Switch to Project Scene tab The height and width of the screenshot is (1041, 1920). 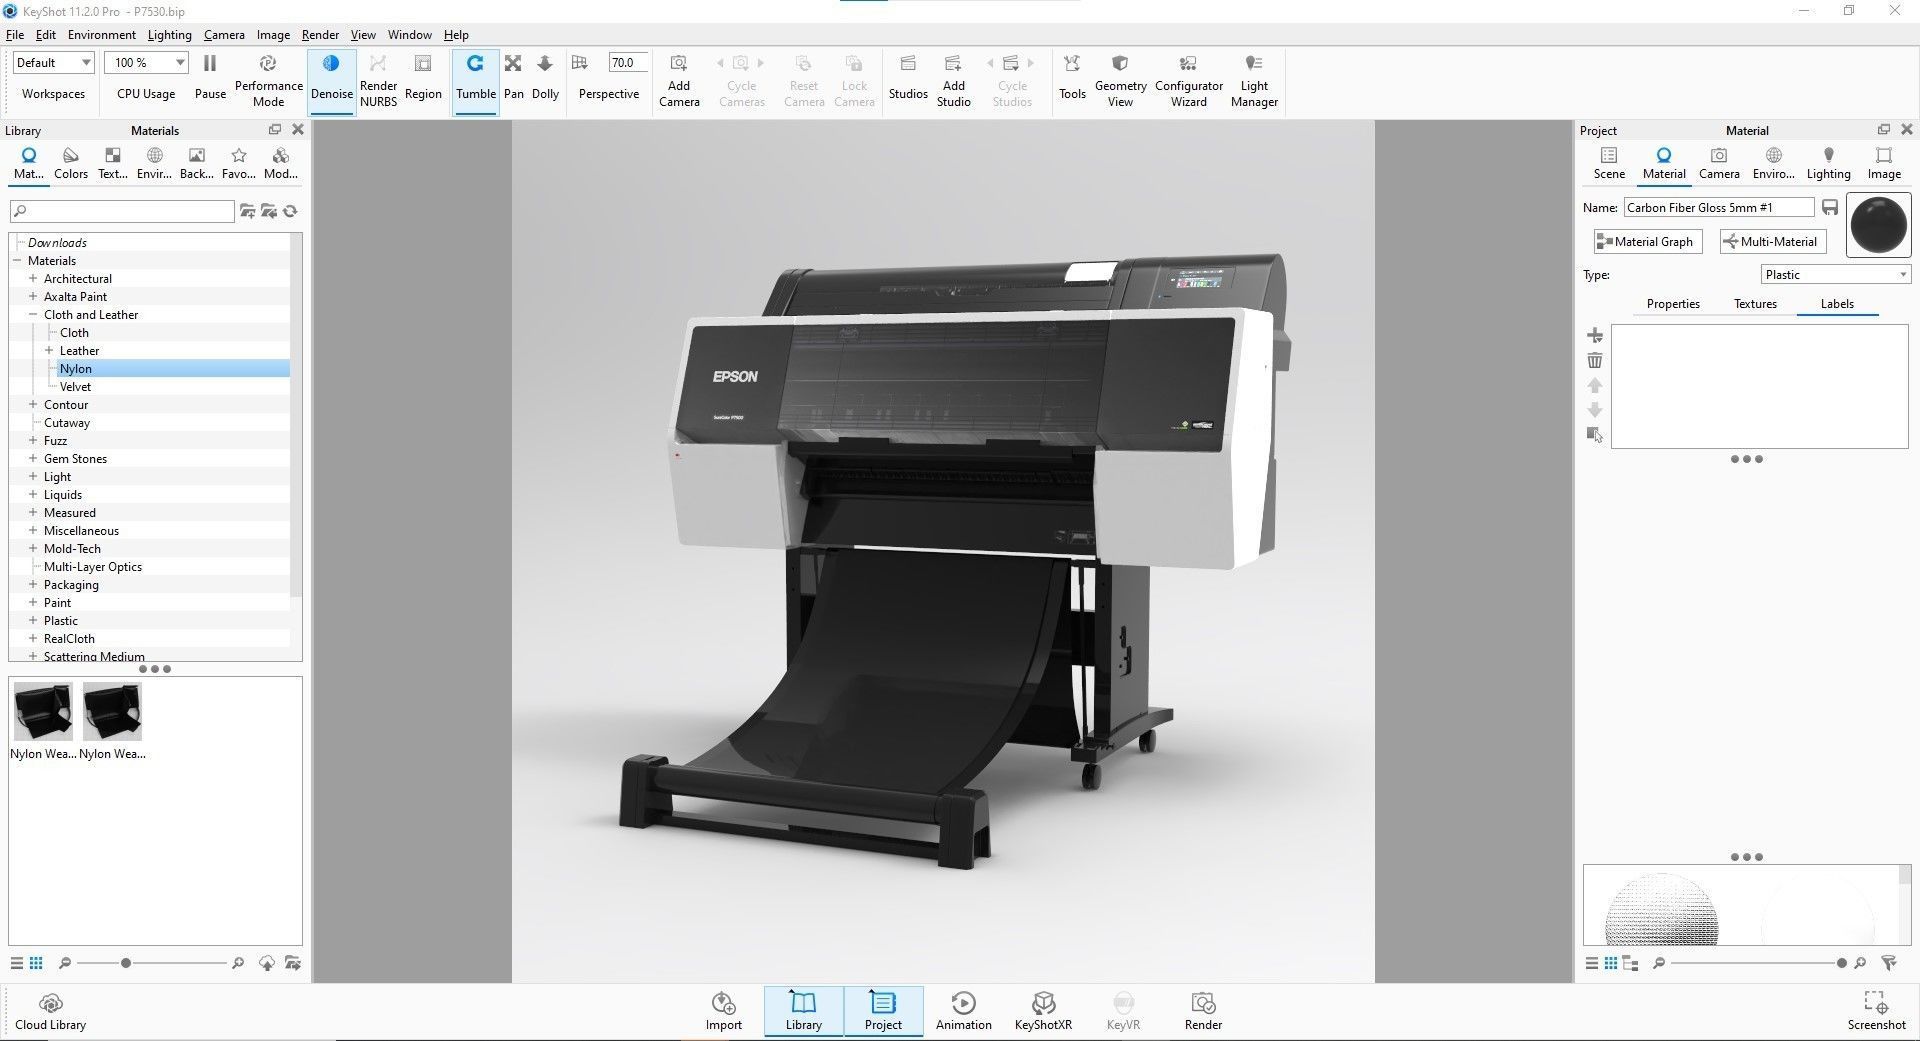pos(1609,163)
